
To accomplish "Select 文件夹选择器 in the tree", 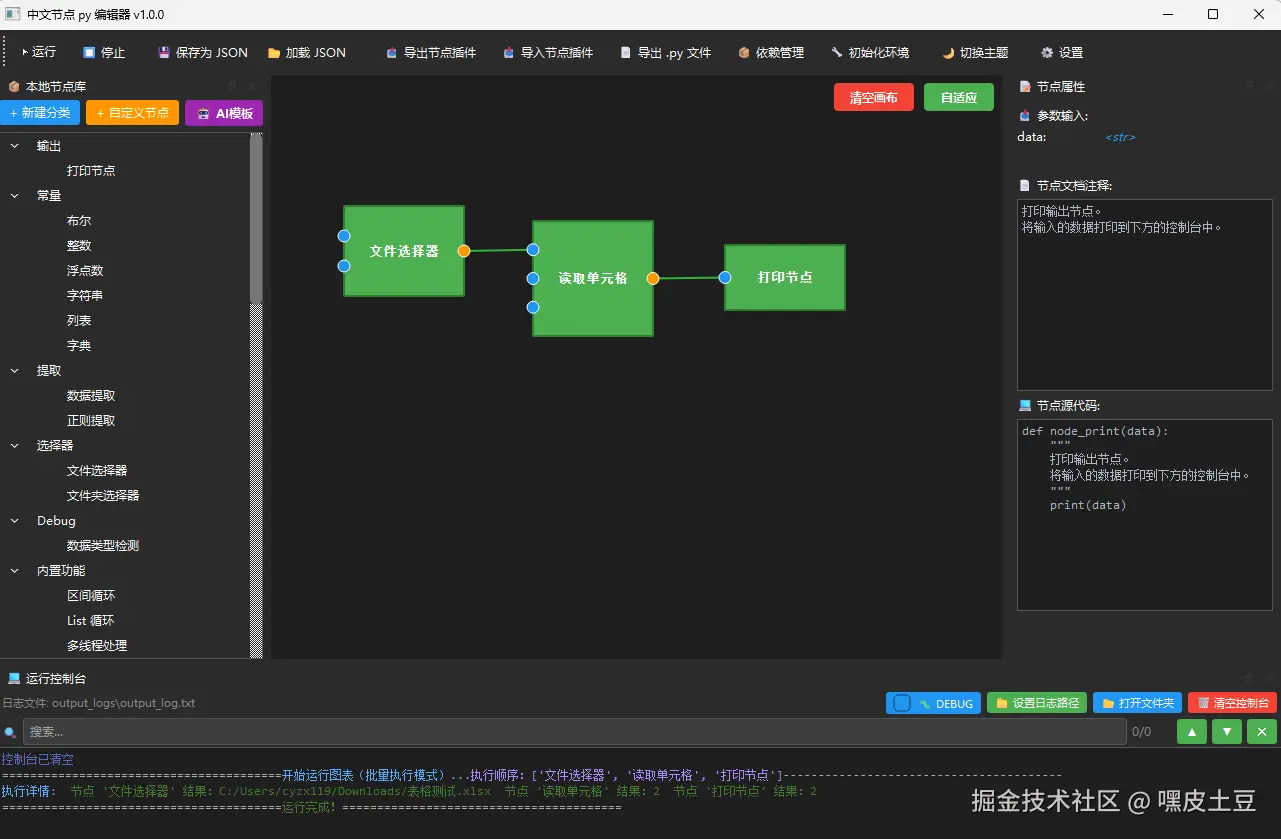I will 103,496.
